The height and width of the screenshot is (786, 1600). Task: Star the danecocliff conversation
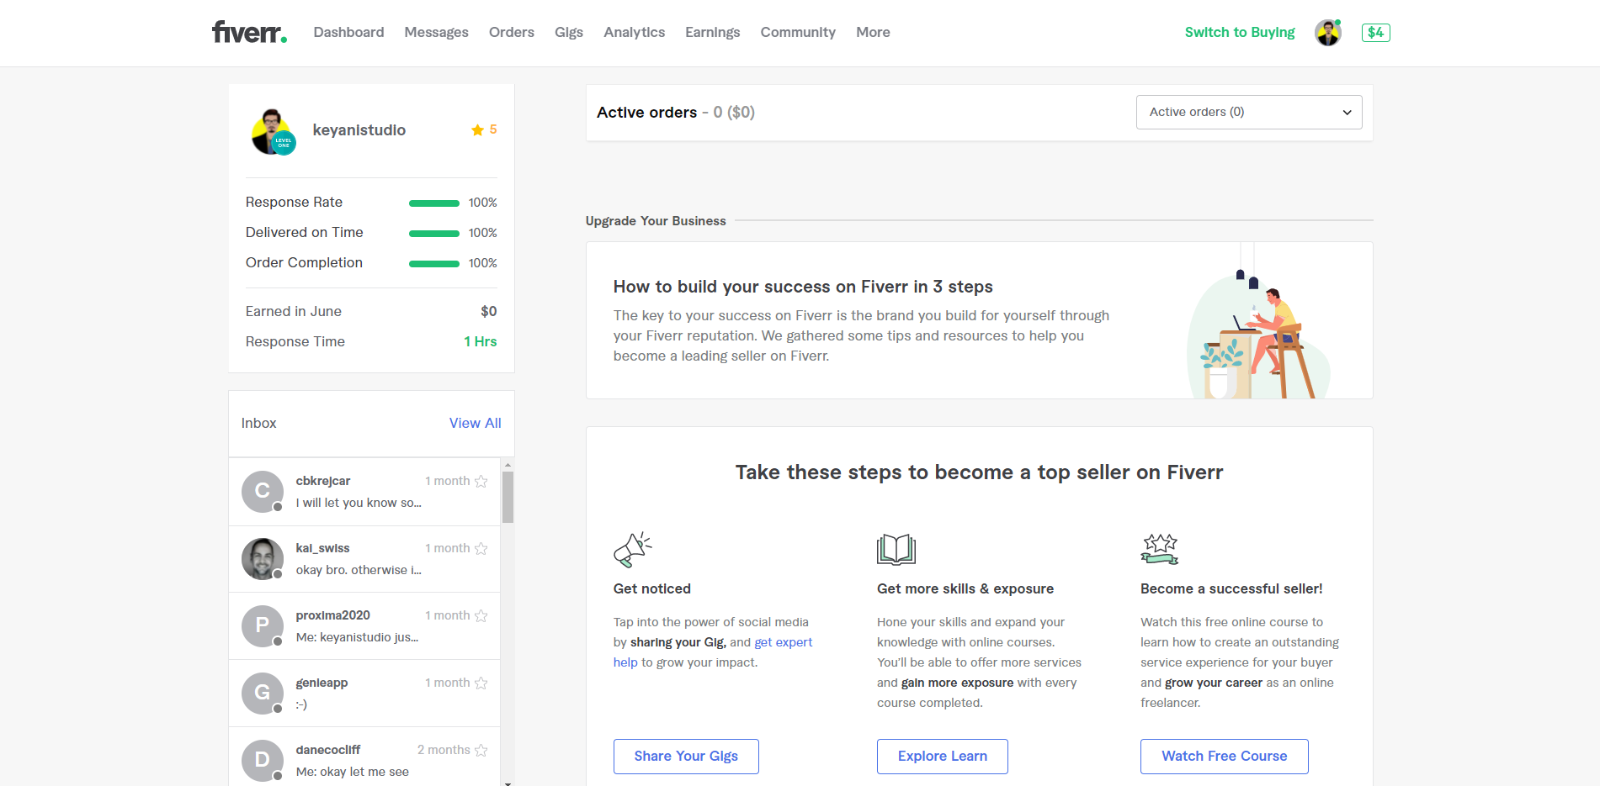481,750
